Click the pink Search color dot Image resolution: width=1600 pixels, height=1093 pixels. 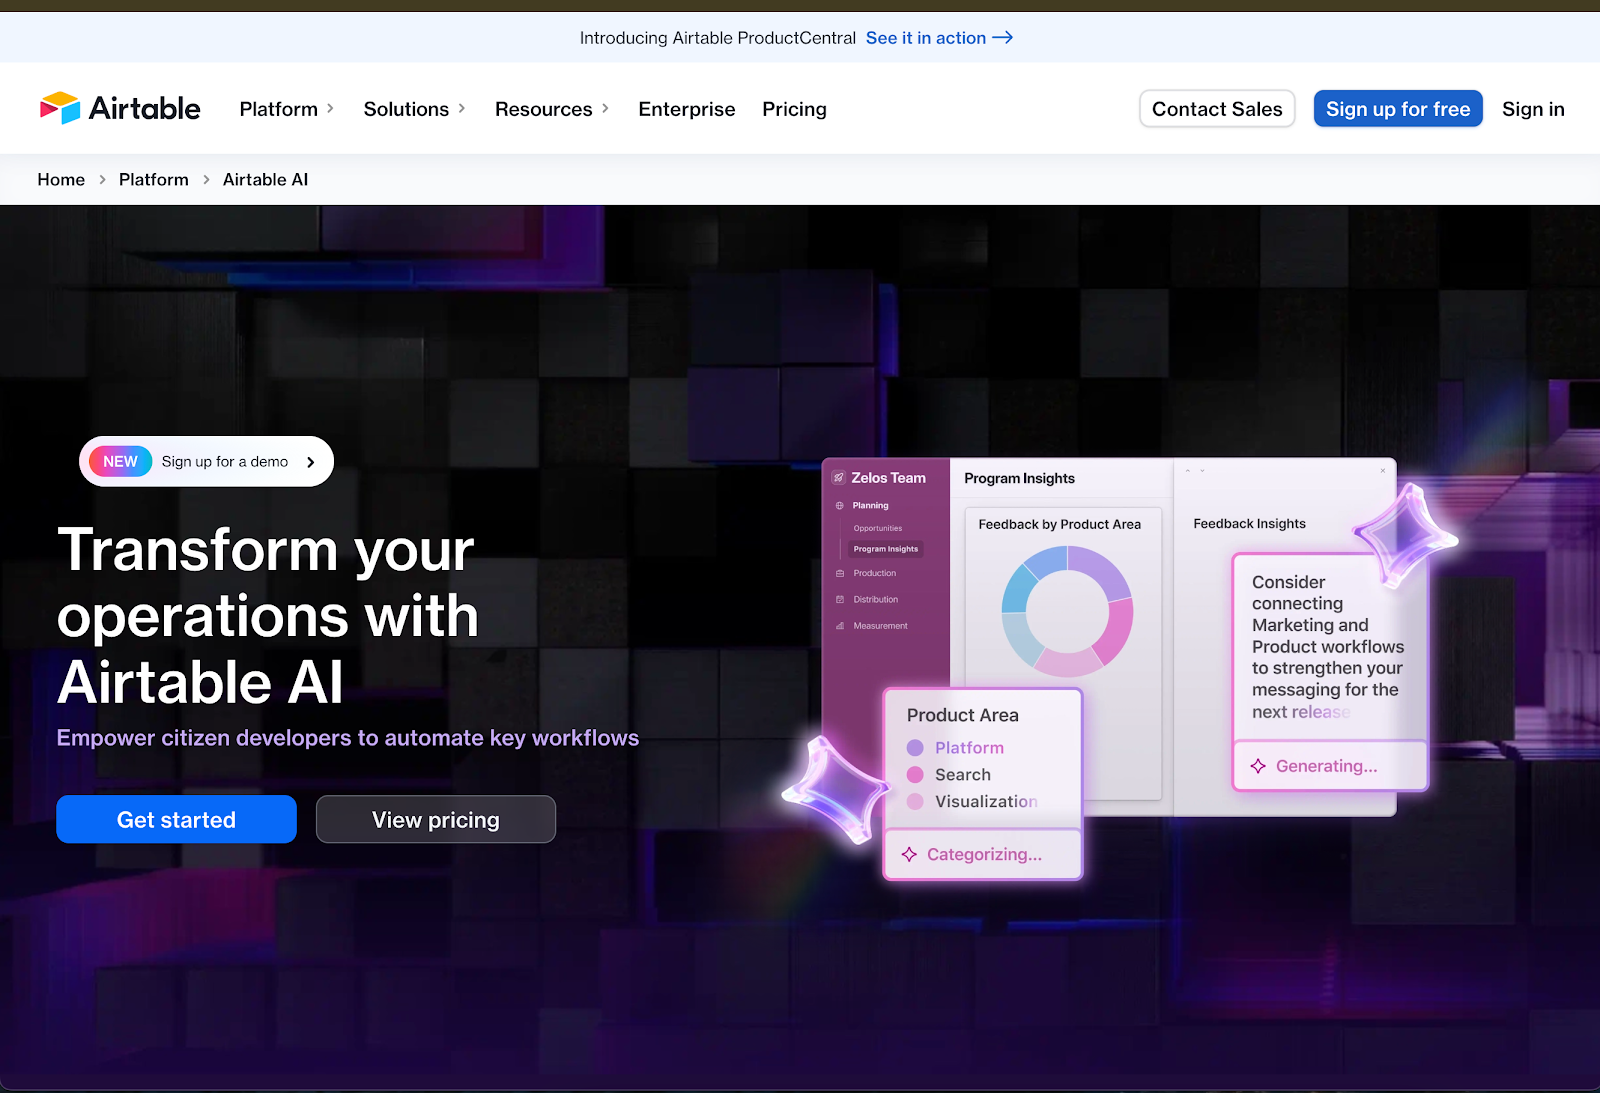click(x=915, y=775)
